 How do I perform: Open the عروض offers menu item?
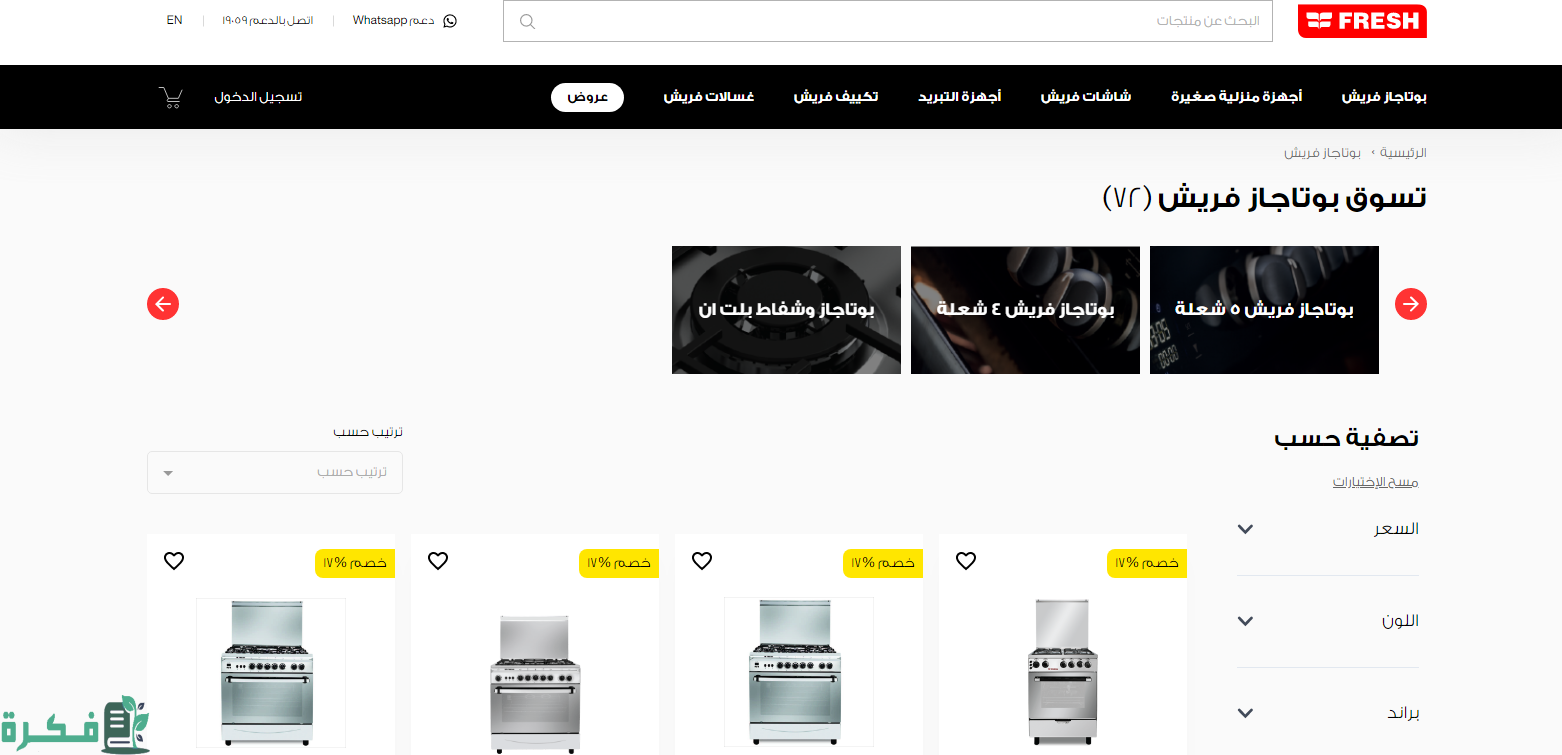click(588, 97)
